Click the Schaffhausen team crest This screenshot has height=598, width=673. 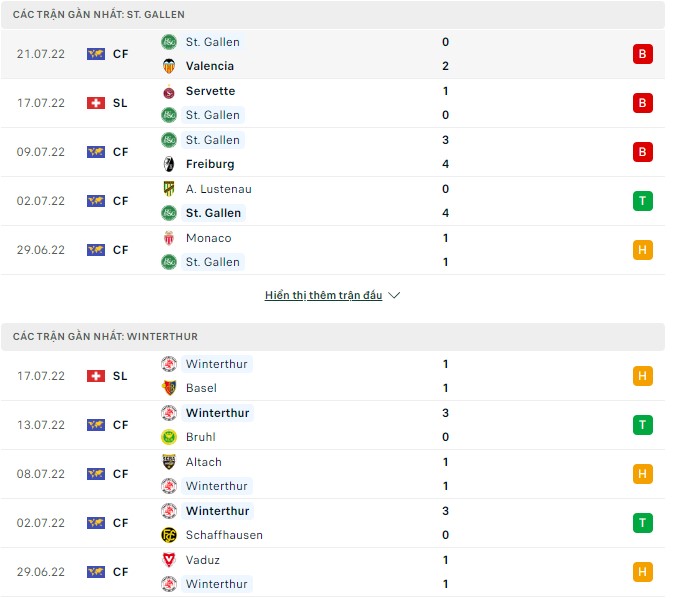coord(169,535)
